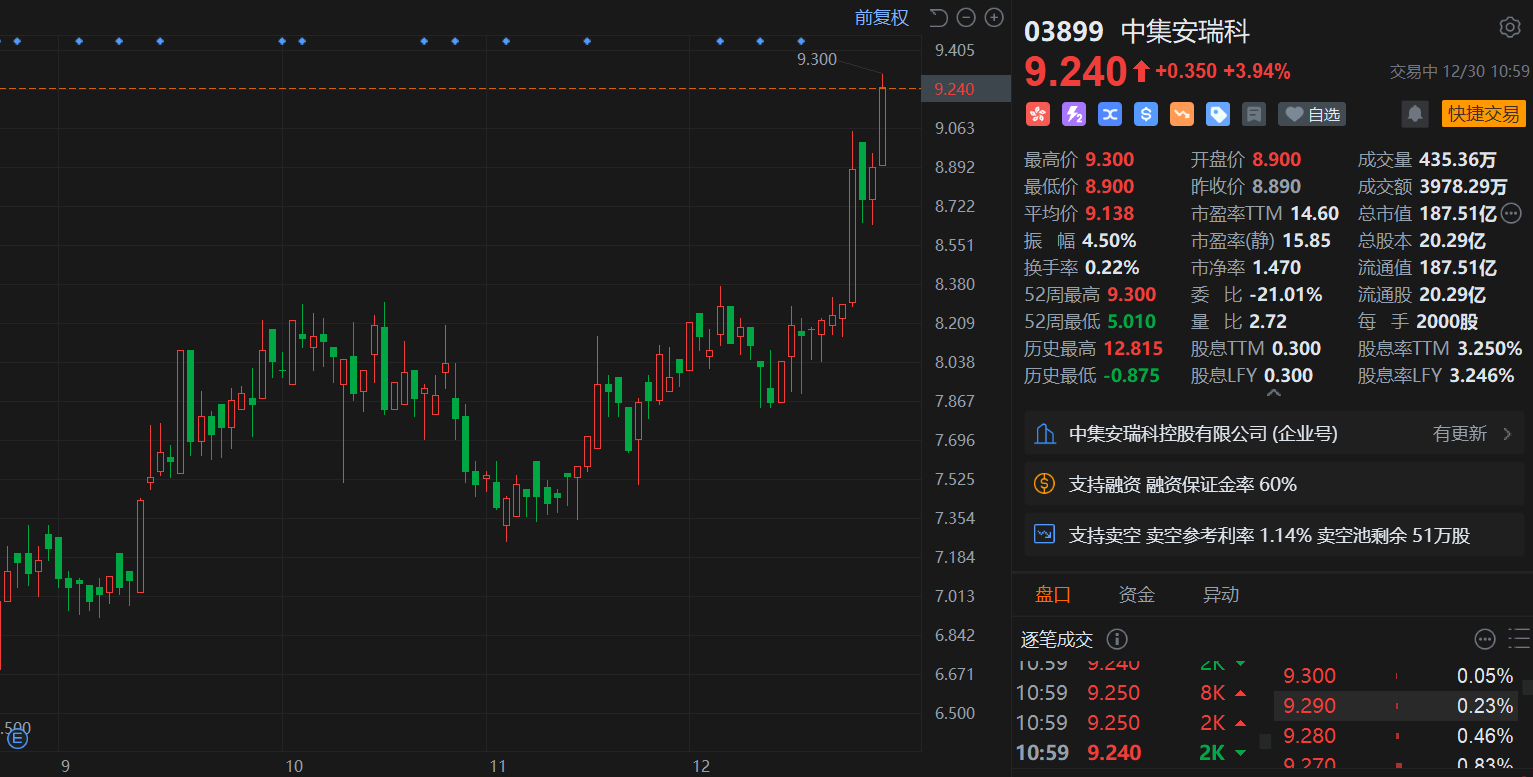Click the last blue diamond event marker above the chart
This screenshot has width=1533, height=777.
click(801, 41)
